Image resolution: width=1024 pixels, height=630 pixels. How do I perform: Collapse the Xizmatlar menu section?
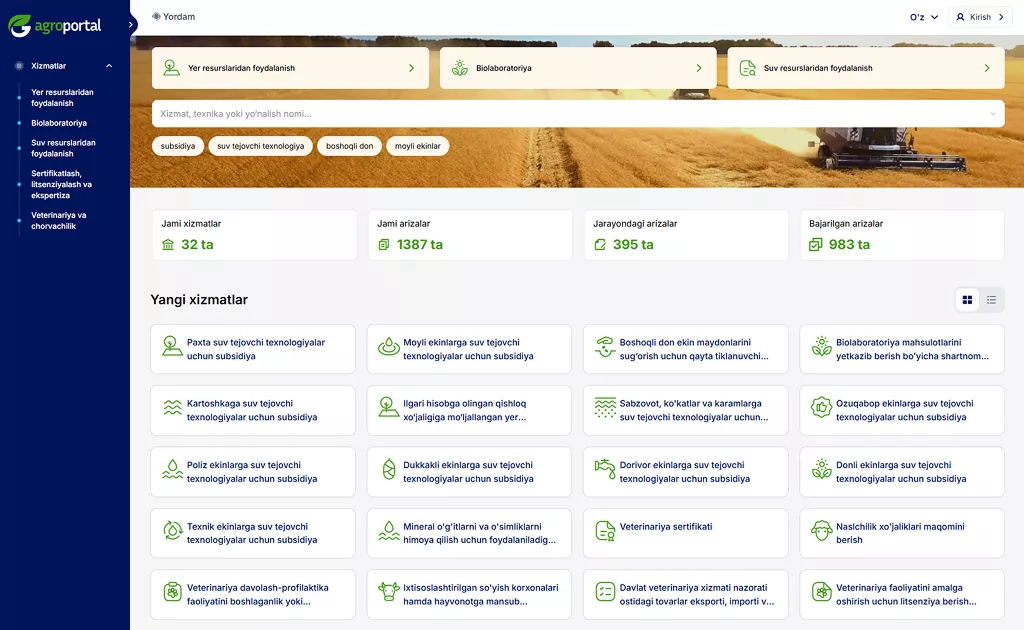tap(109, 66)
